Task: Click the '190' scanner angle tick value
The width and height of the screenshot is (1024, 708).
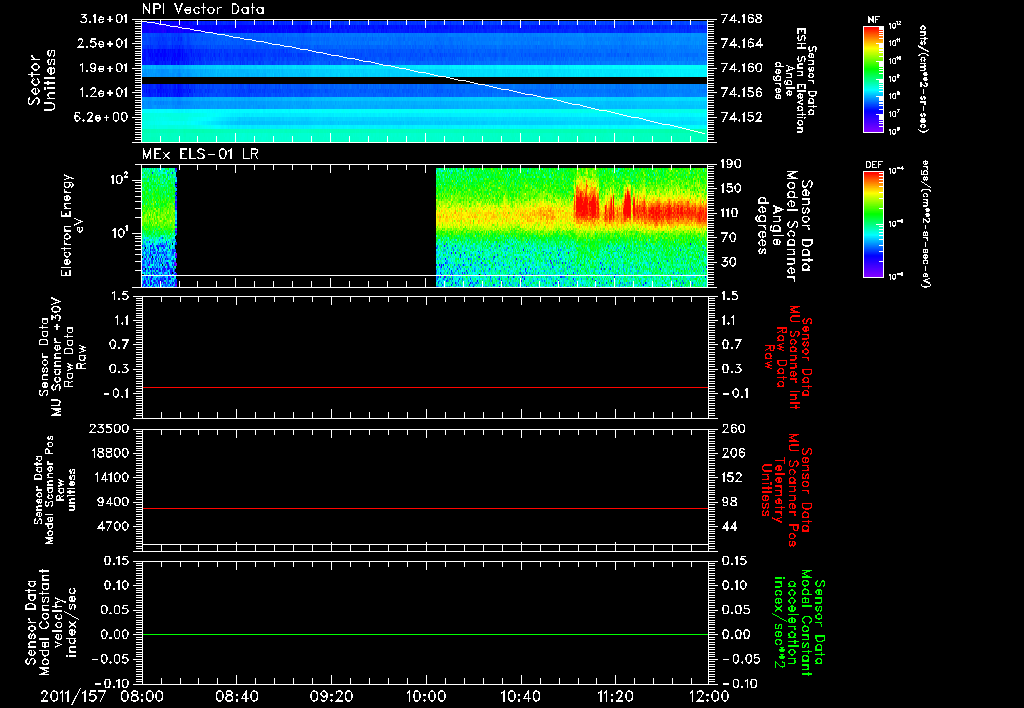Action: click(x=731, y=164)
